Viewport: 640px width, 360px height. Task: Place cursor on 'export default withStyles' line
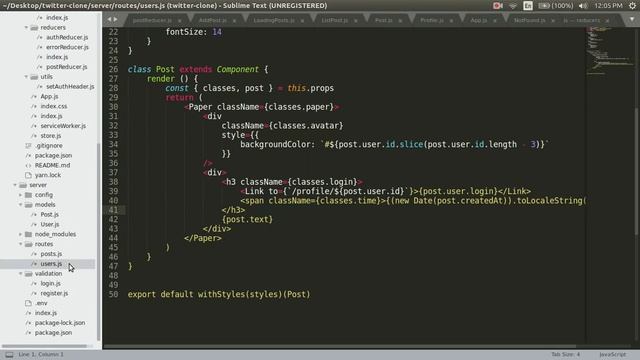click(x=219, y=294)
